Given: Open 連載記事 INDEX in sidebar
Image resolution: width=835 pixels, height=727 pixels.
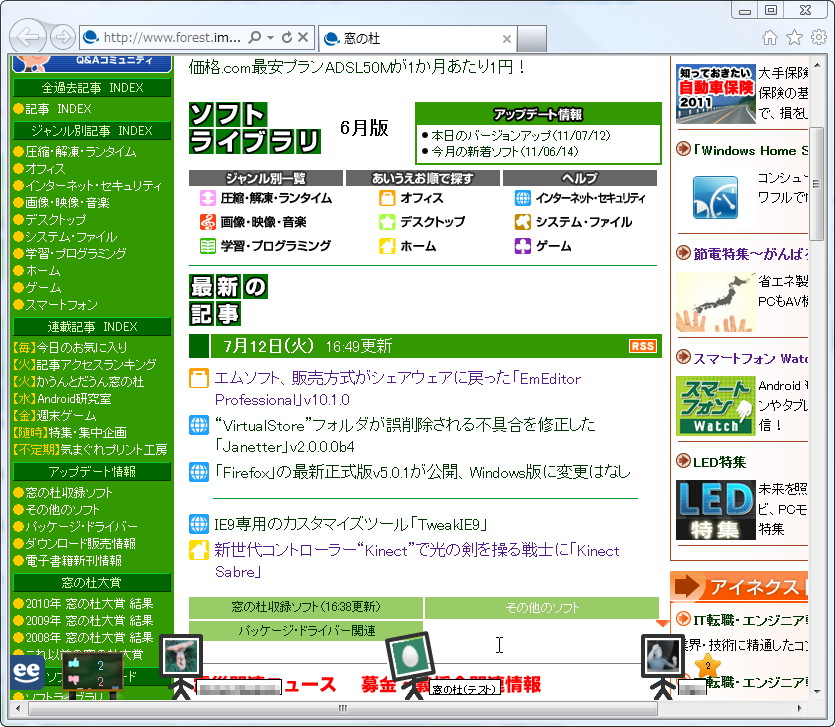Looking at the screenshot, I should click(92, 326).
